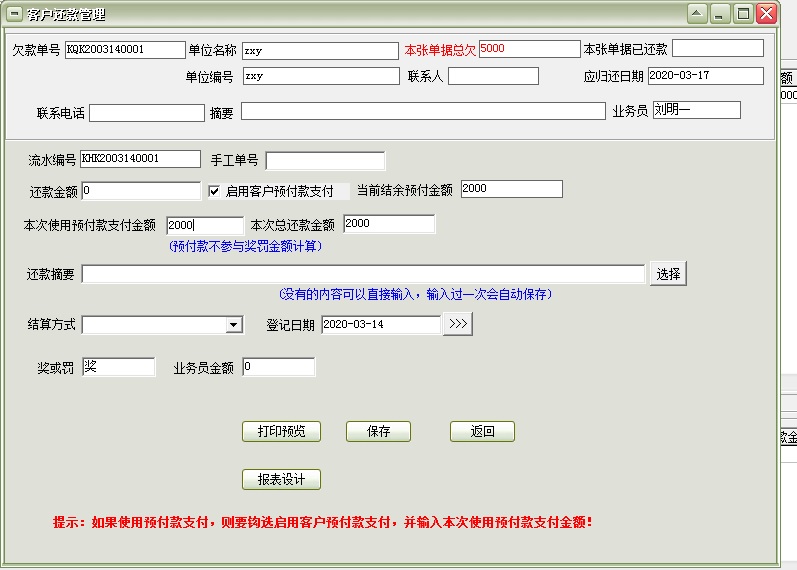Screen dimensions: 797x570
Task: Click the >>> date picker button
Action: (x=457, y=324)
